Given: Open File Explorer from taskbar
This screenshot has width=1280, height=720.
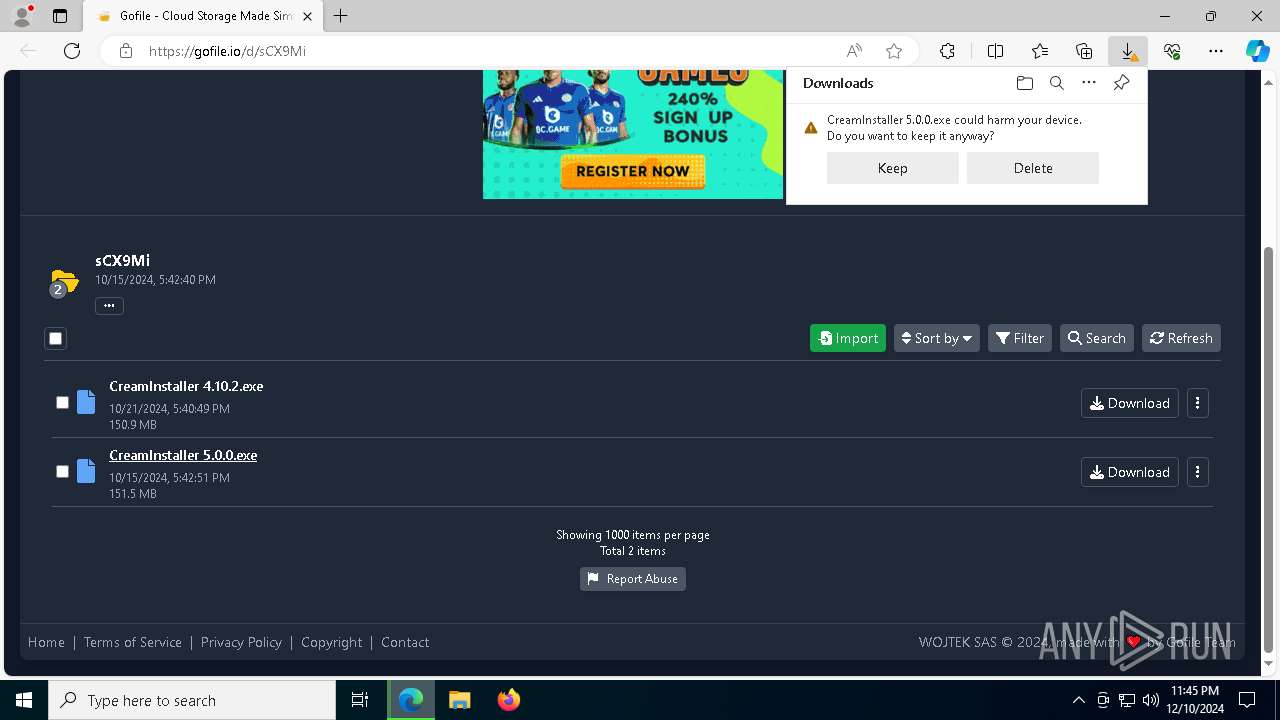Looking at the screenshot, I should pos(459,700).
